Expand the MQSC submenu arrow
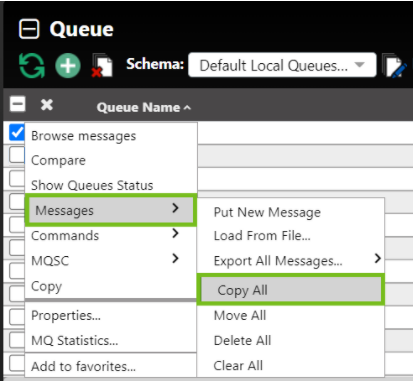Viewport: 413px width, 381px height. click(175, 258)
